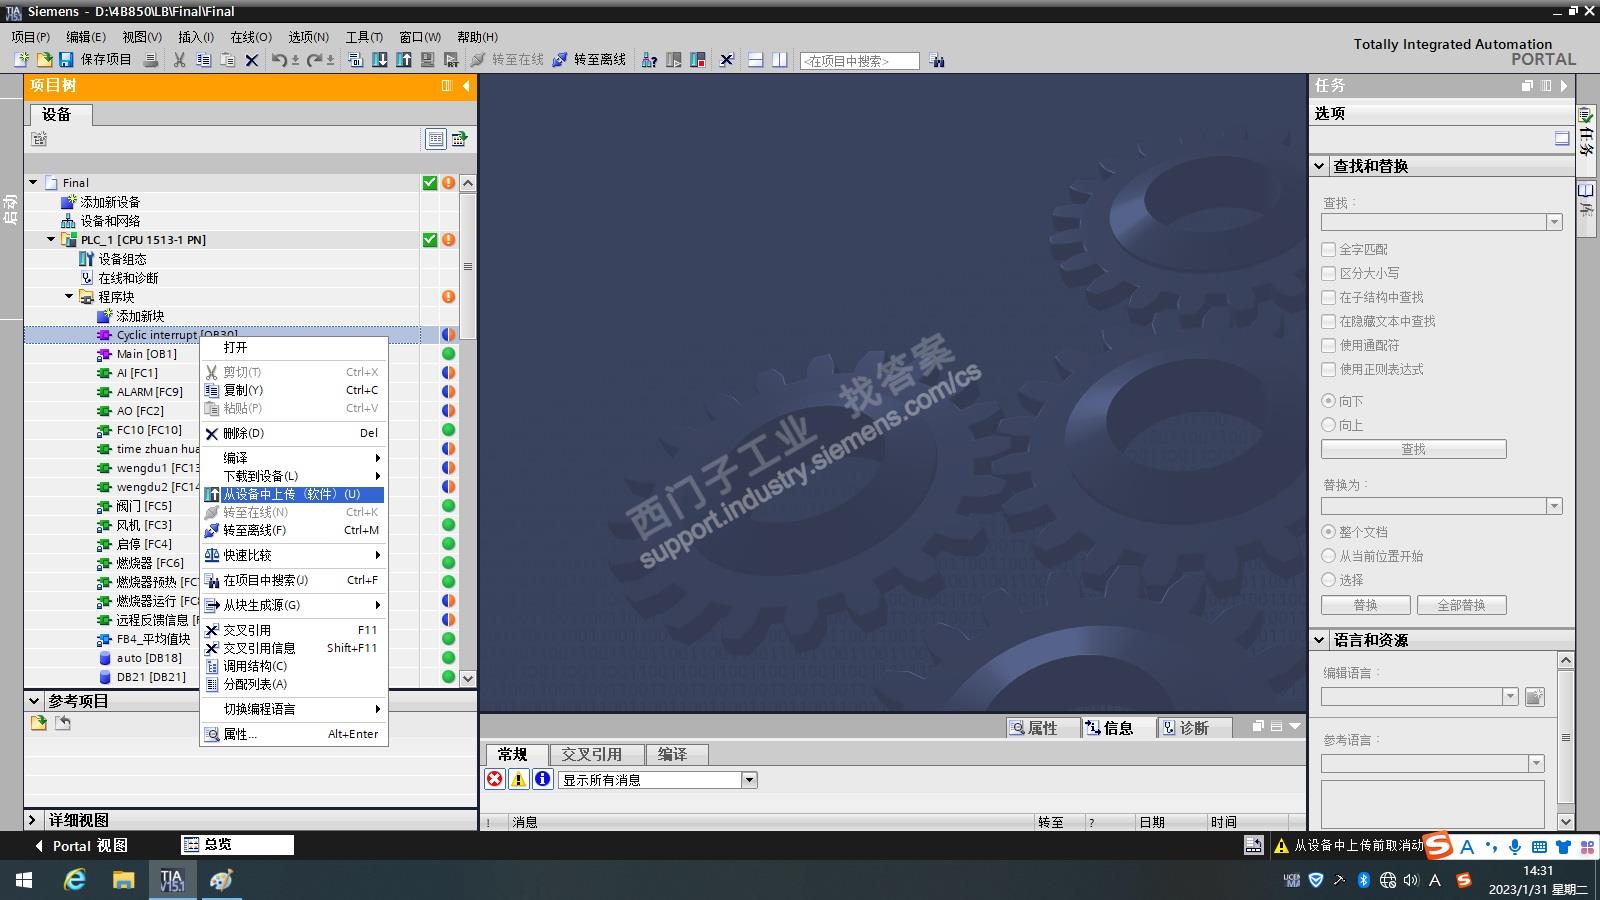This screenshot has width=1600, height=900.
Task: Enable the 使用通配符 checkbox
Action: pos(1329,345)
